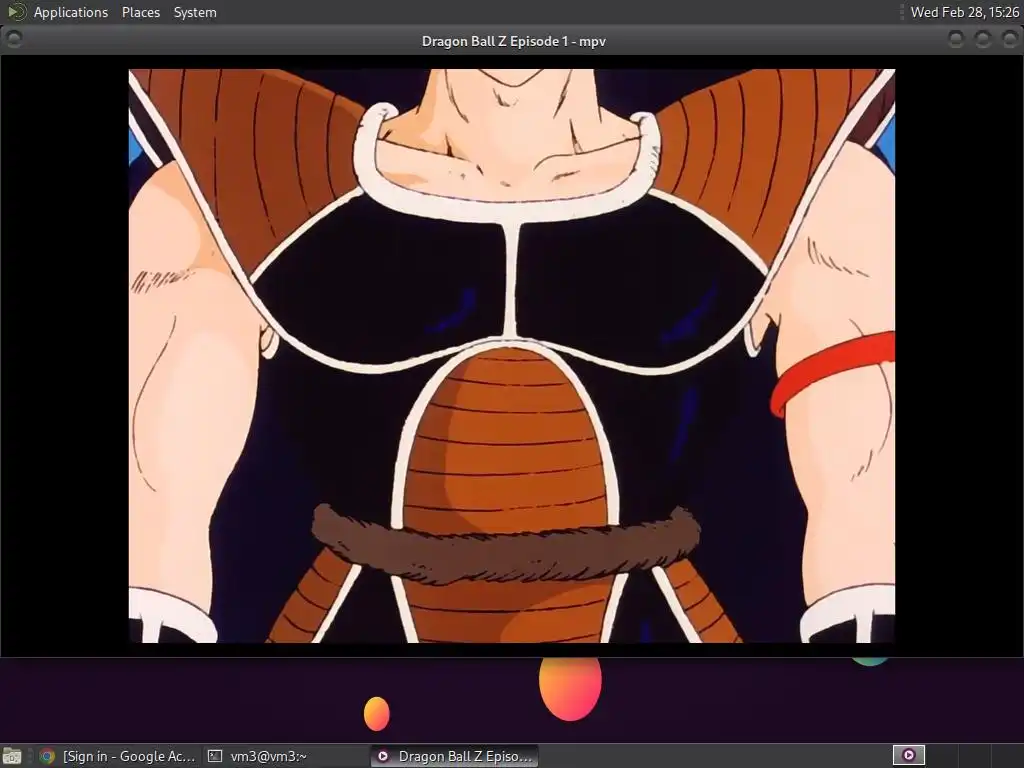Click the distro logo icon beside Applications
1024x768 pixels.
16,12
